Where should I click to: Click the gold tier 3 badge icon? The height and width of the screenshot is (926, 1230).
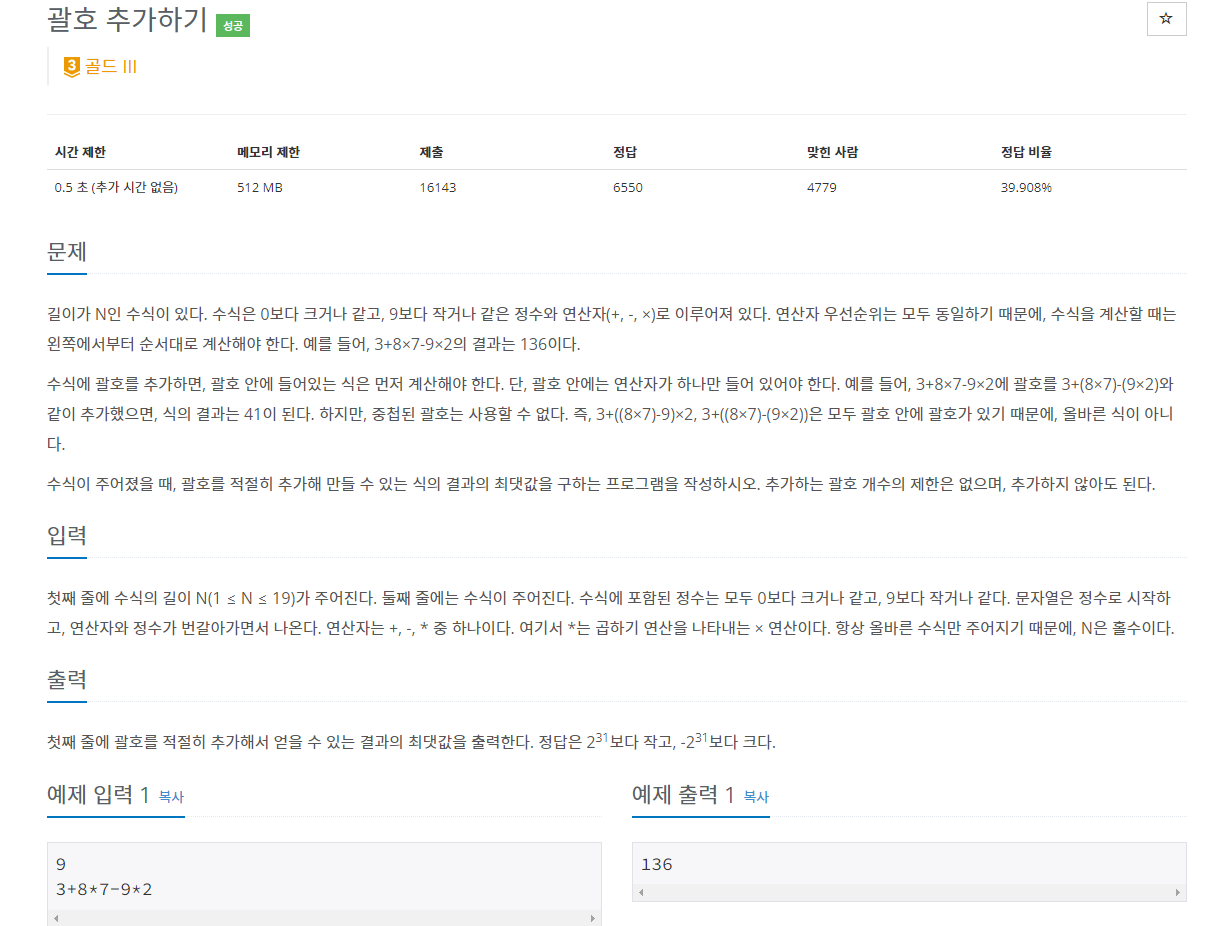point(71,67)
